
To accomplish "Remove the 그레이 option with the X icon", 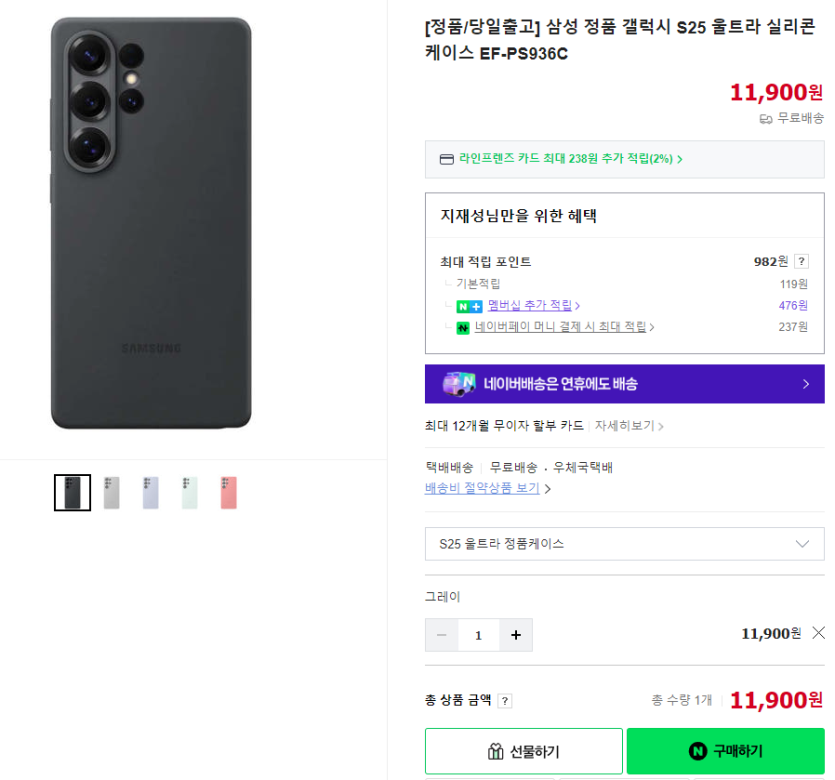I will tap(818, 633).
